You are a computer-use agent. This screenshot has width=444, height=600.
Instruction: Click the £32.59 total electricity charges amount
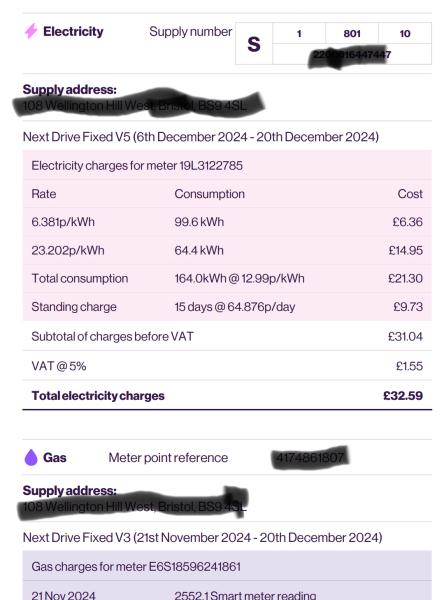point(403,395)
